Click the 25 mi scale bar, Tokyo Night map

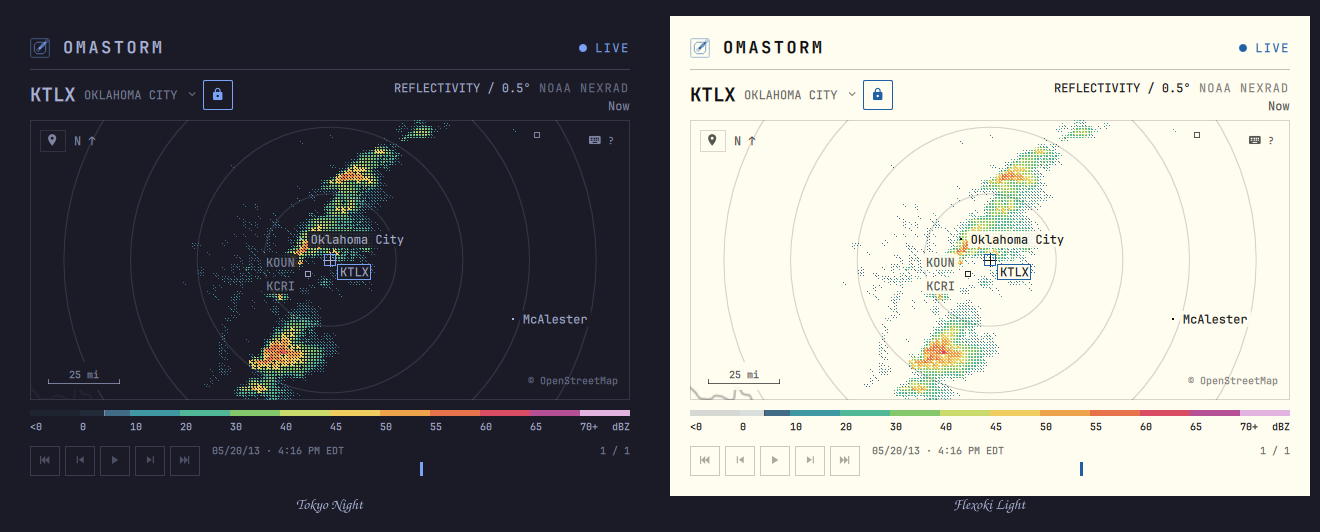pyautogui.click(x=84, y=377)
